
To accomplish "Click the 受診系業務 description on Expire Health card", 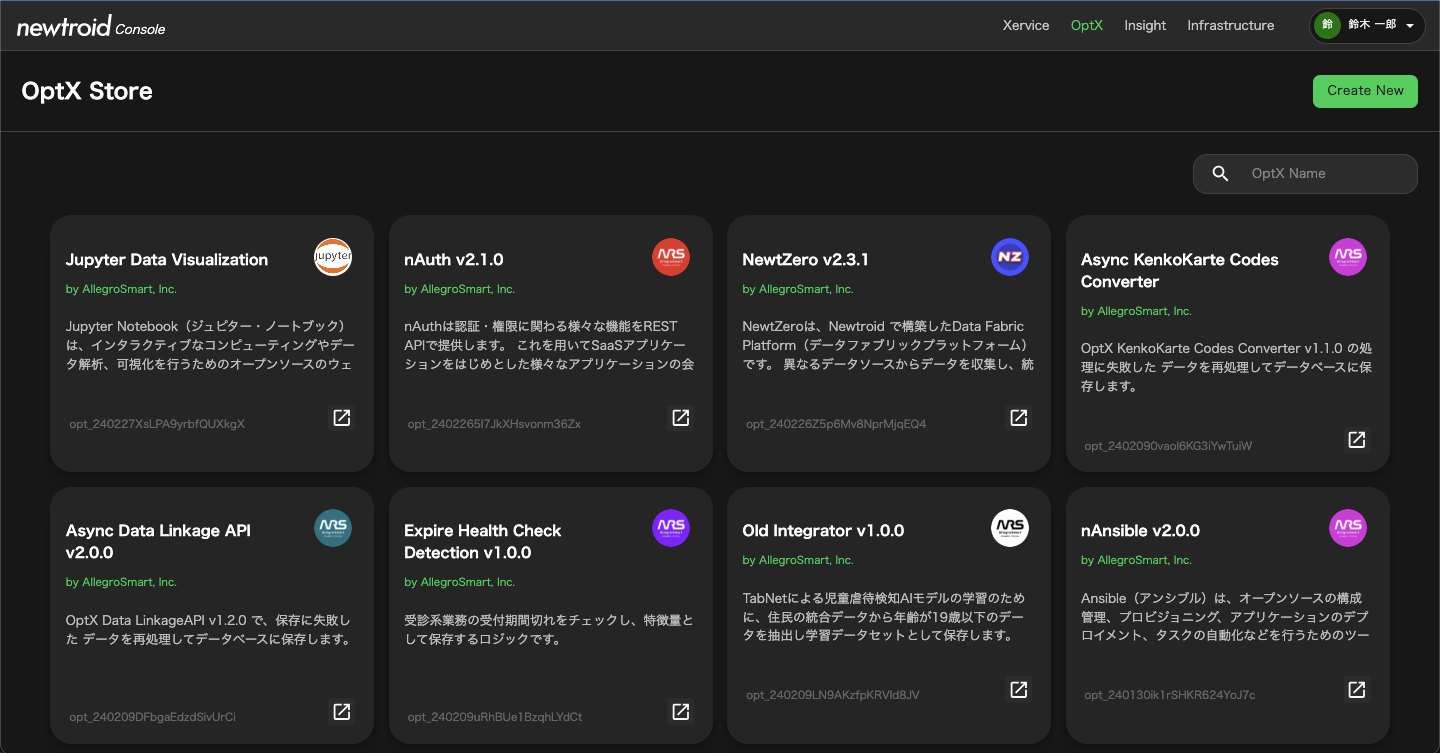I will 549,630.
